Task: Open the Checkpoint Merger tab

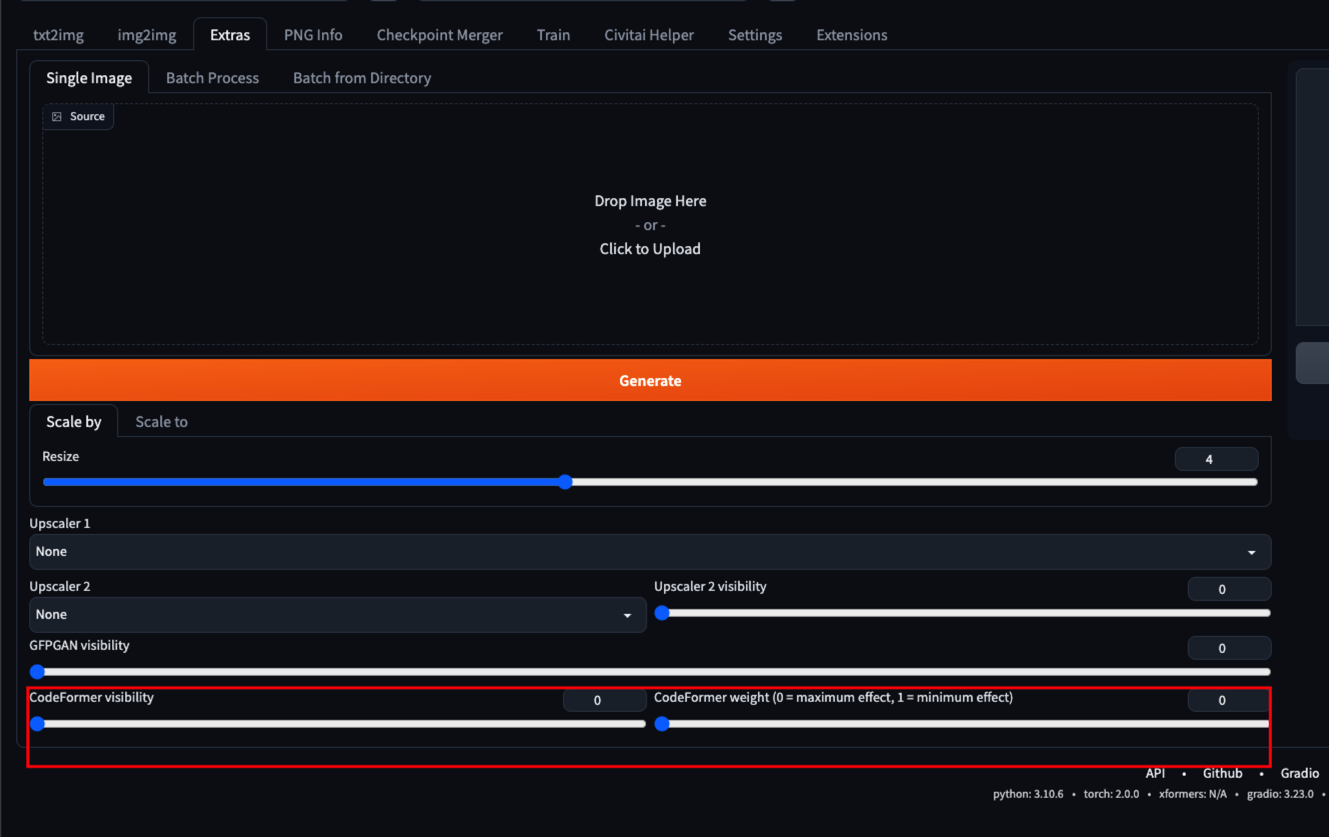Action: pos(439,35)
